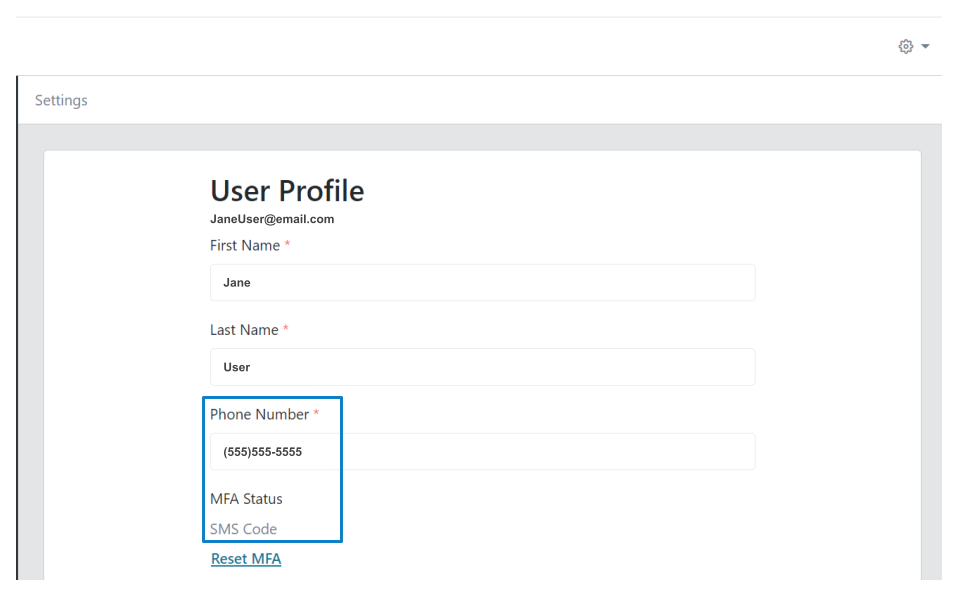
Task: Click the Phone Number field showing (555)555-5555
Action: point(482,451)
